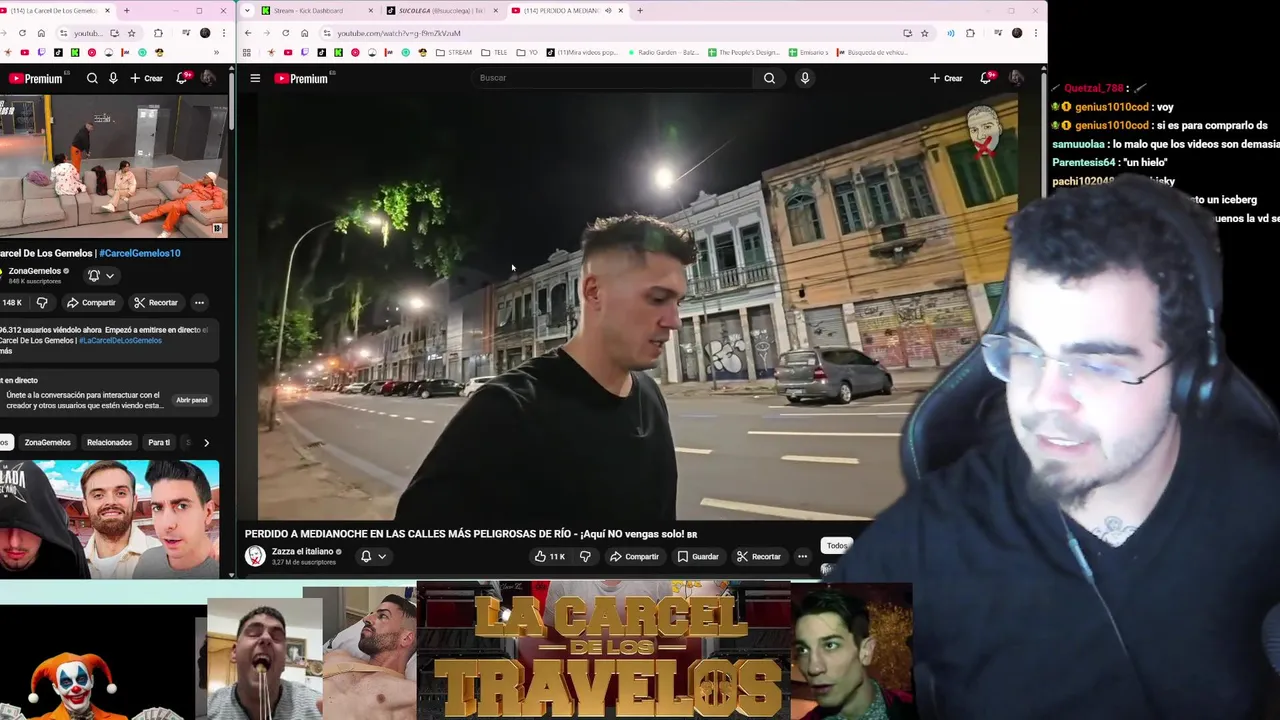Click Abrir panel chat button

coord(191,400)
